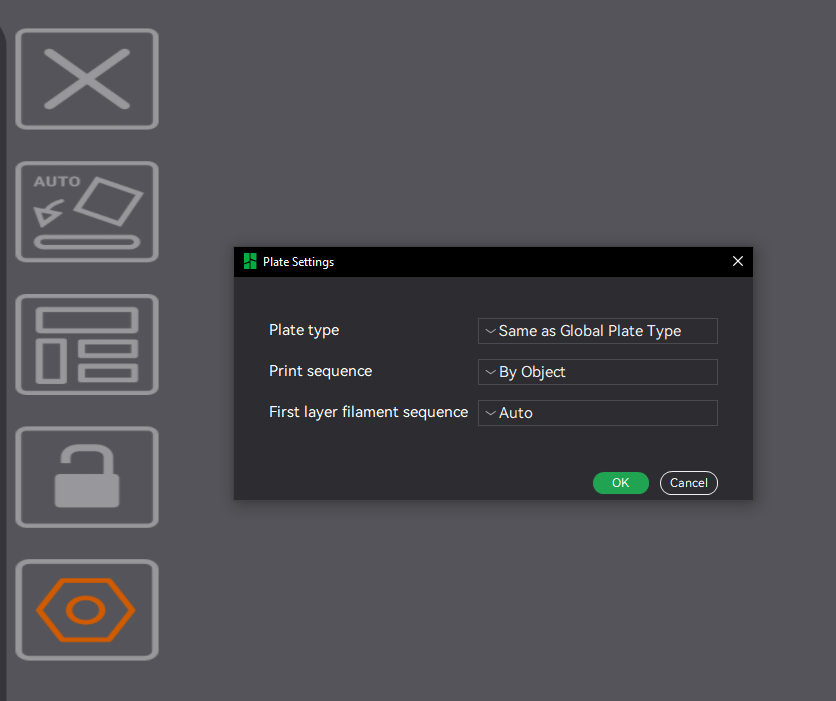Image resolution: width=836 pixels, height=701 pixels.
Task: Click the green logo in dialog title bar
Action: pos(250,262)
